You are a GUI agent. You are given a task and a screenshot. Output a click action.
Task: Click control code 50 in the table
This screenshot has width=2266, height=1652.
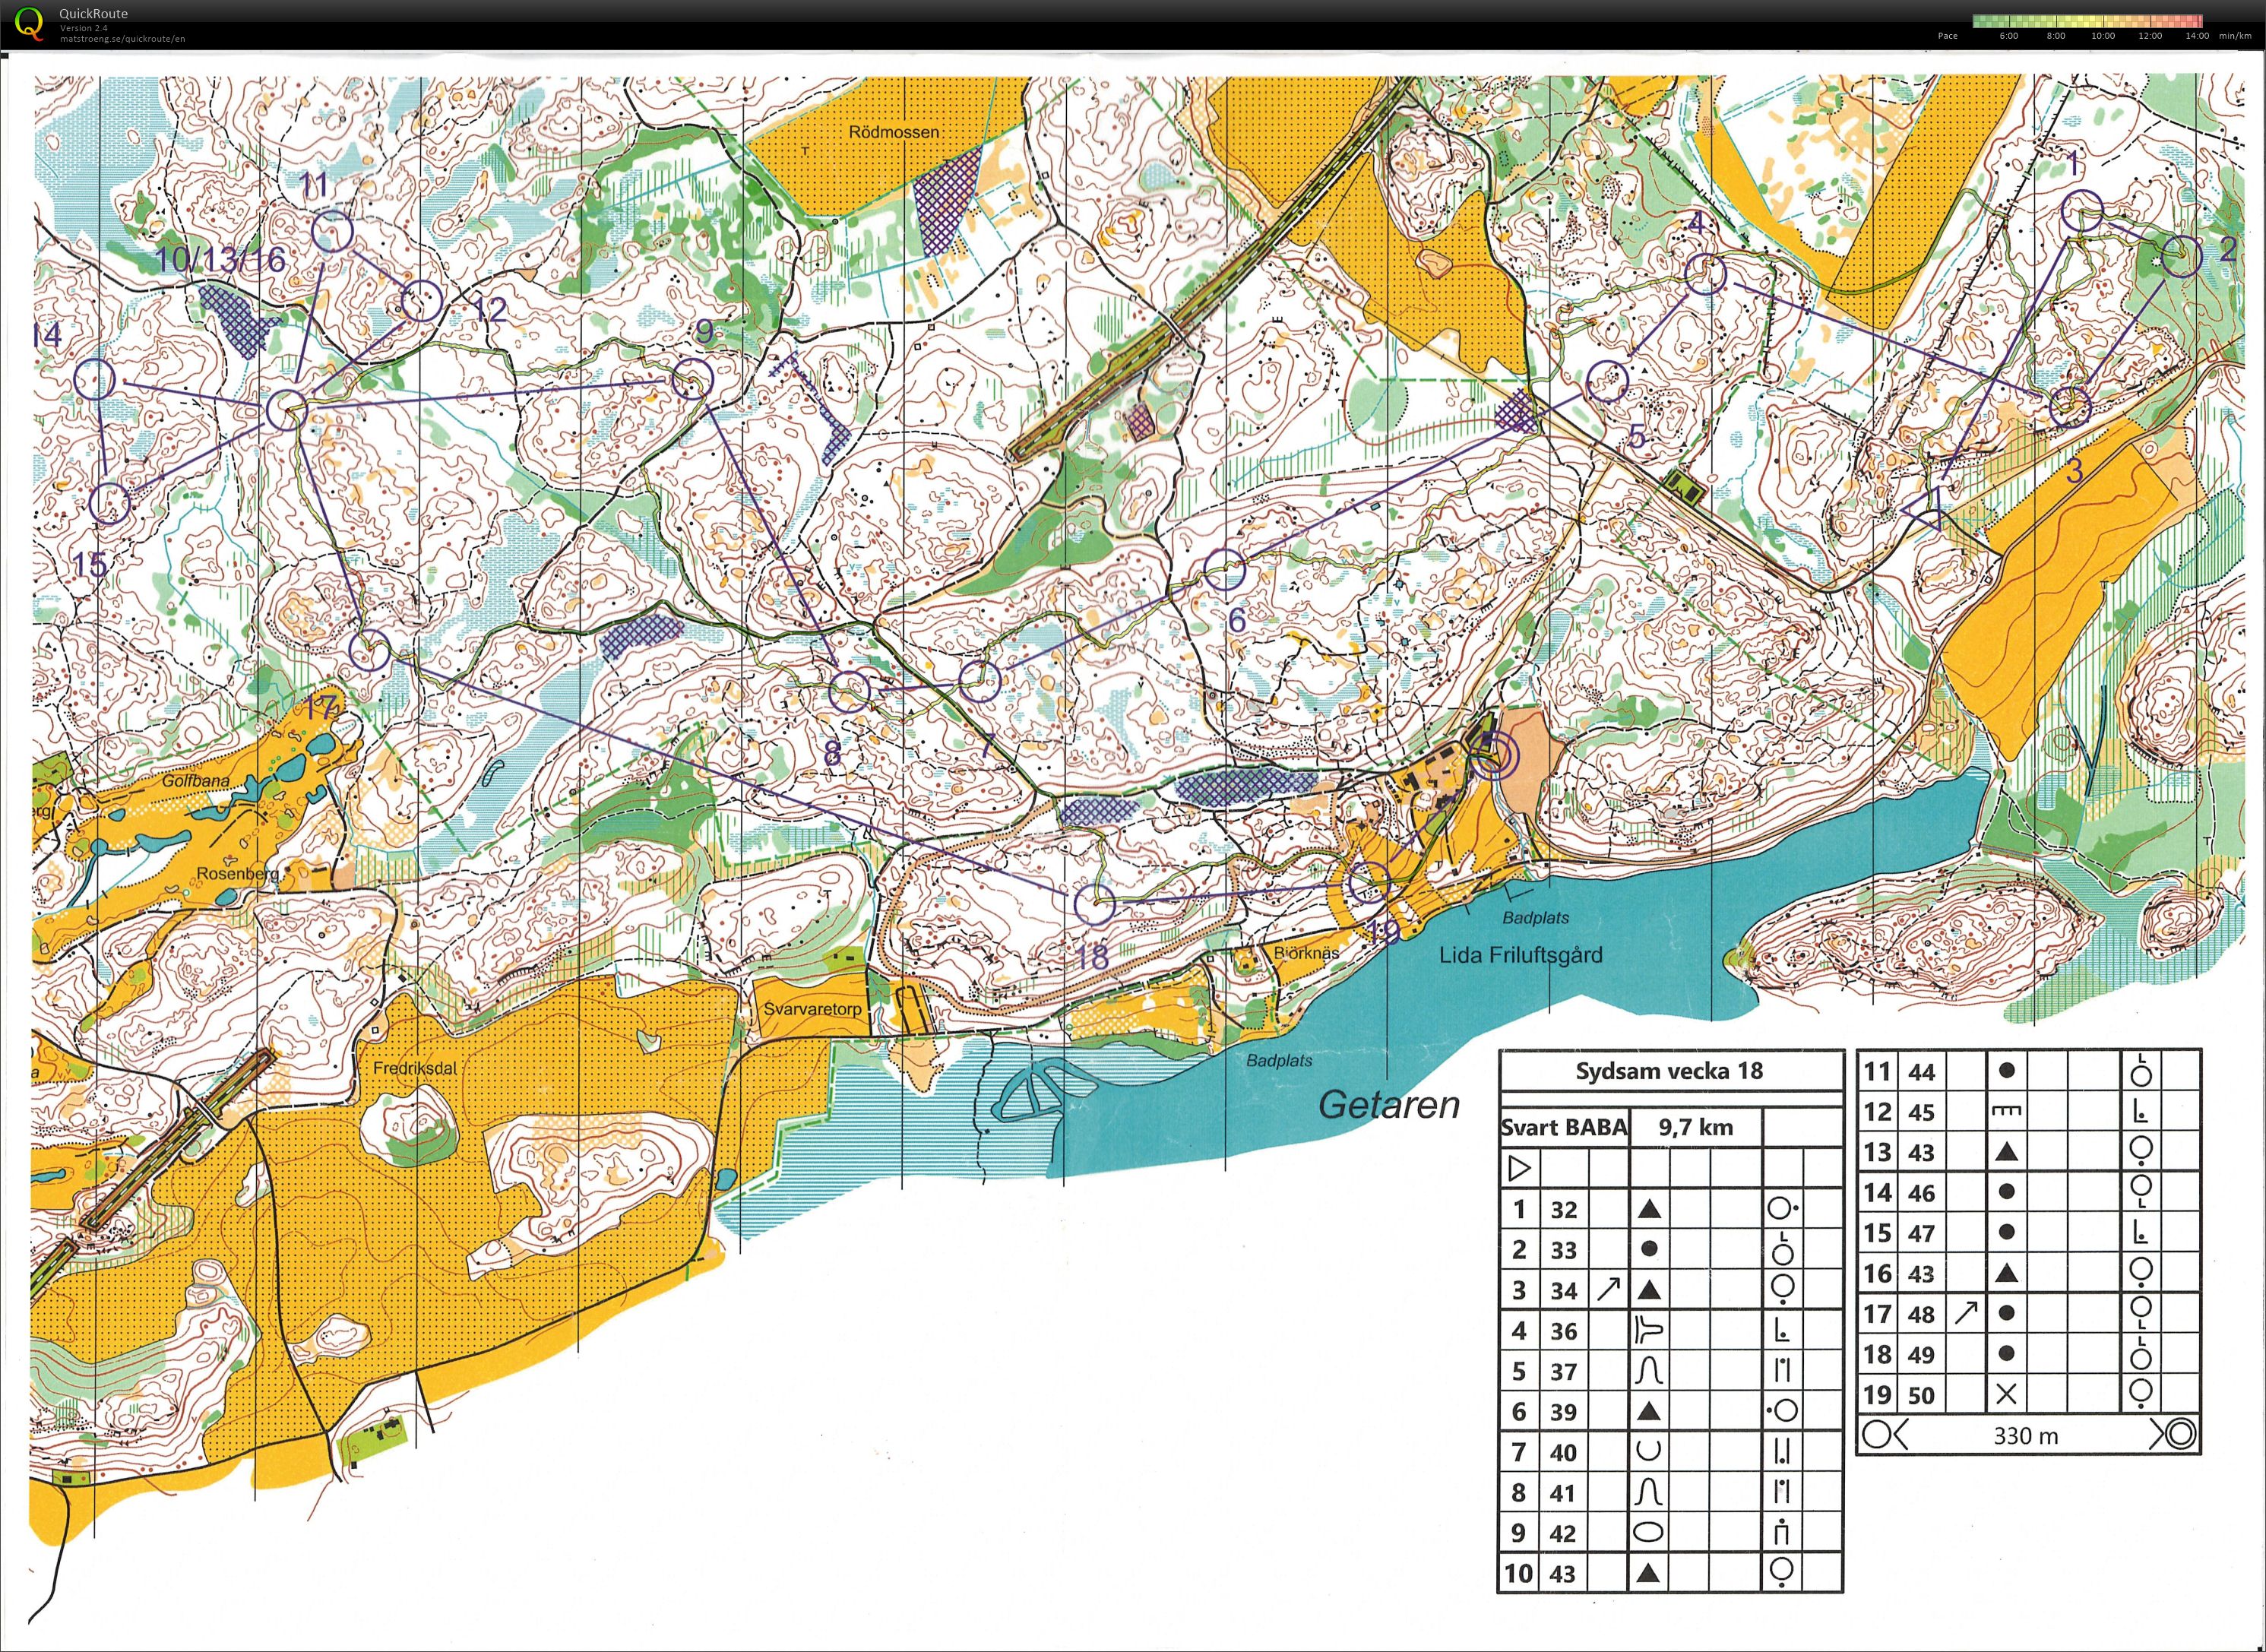tap(1921, 1395)
